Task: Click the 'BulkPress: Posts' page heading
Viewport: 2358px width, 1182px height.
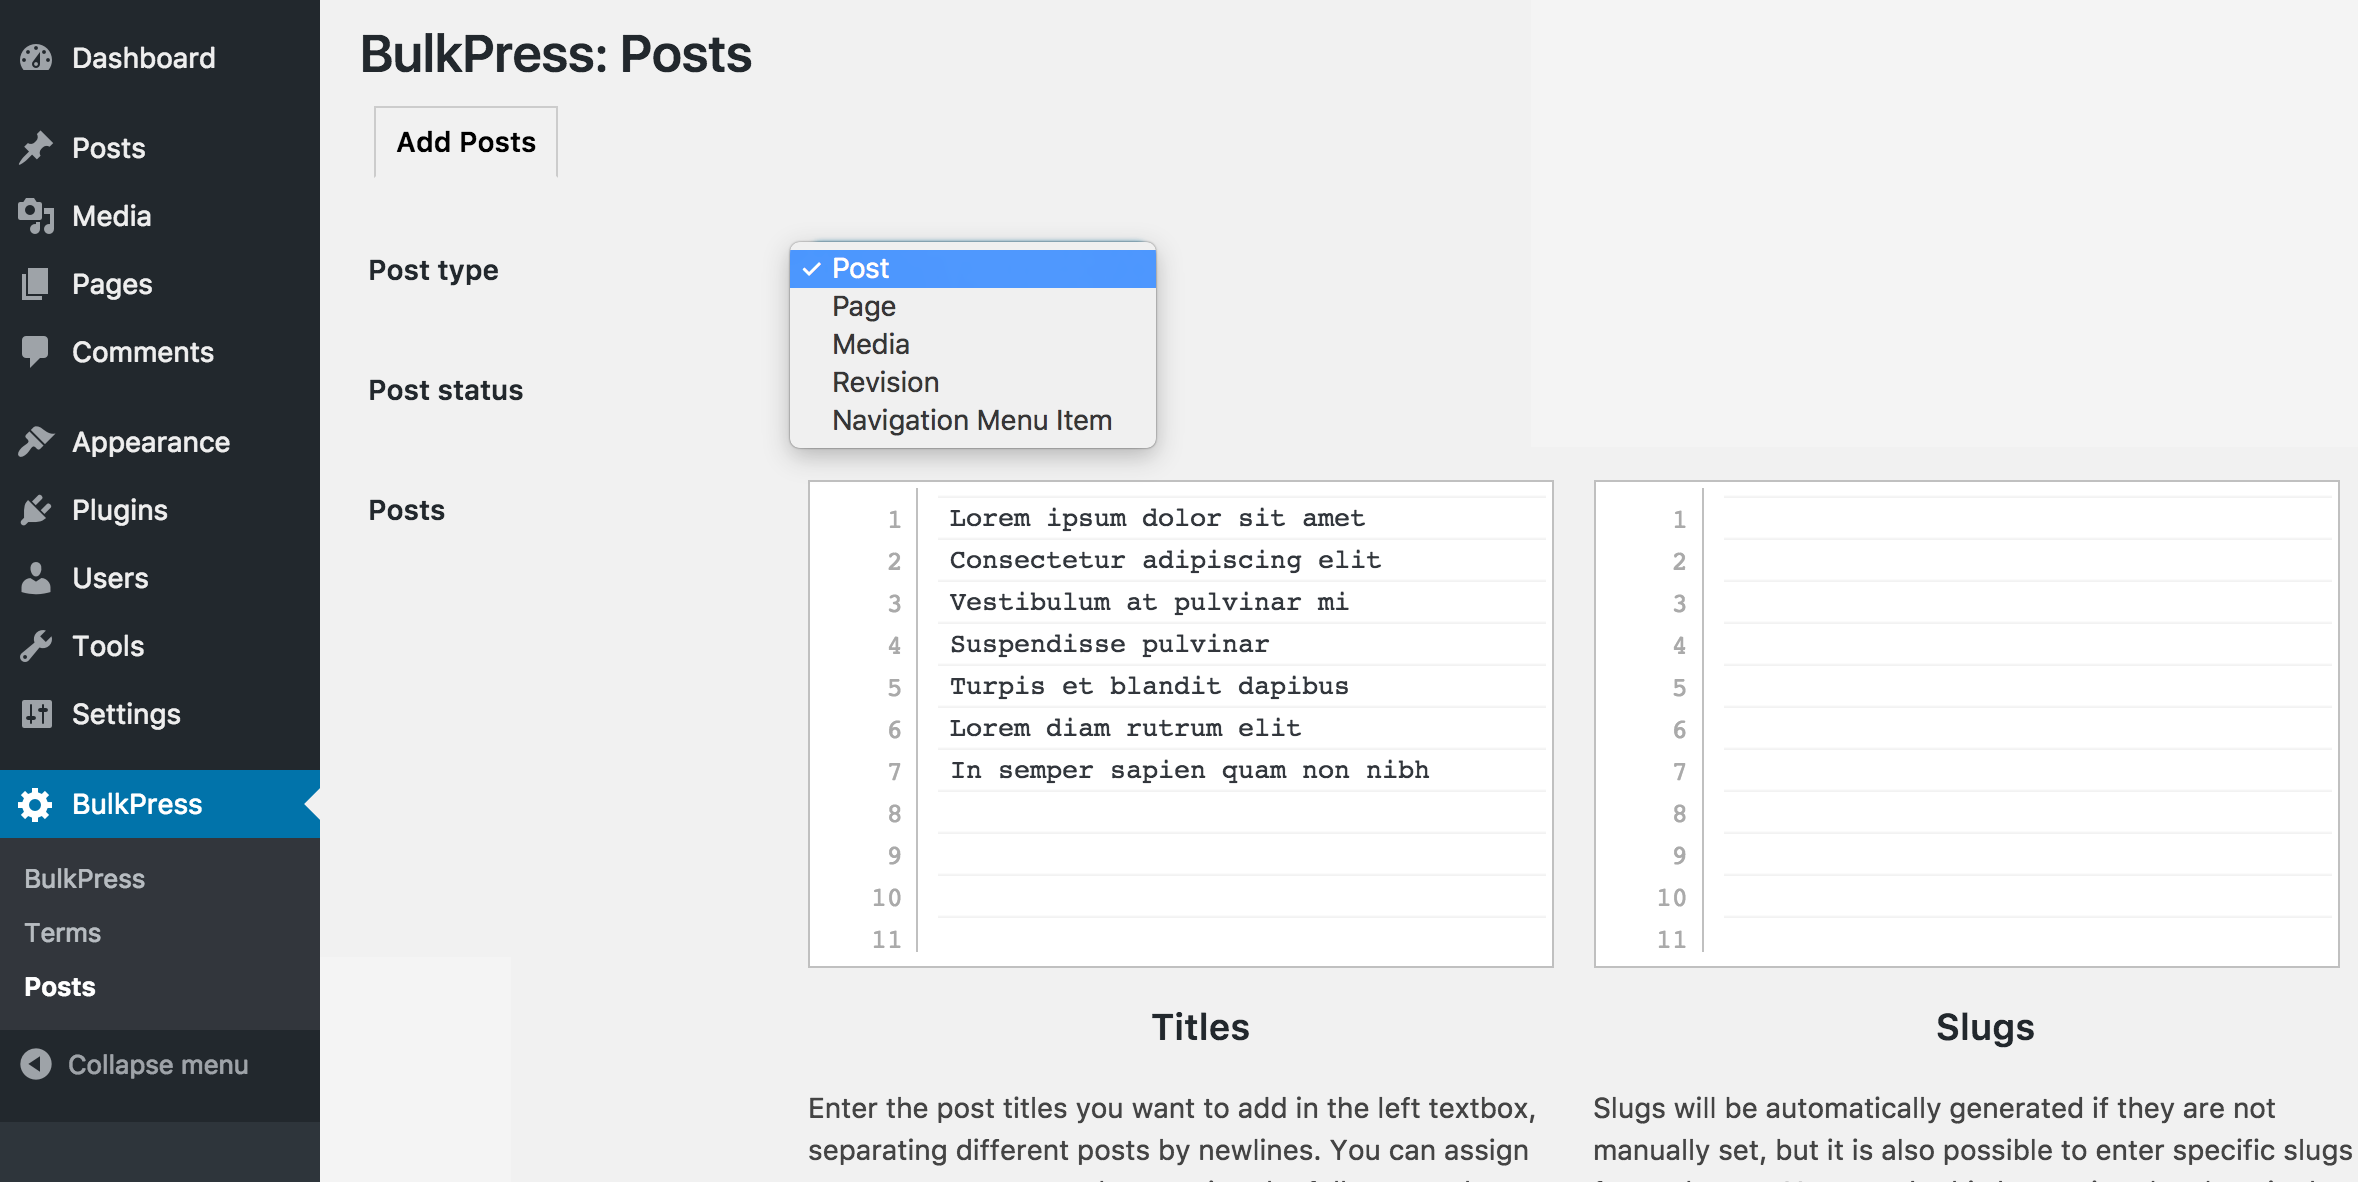Action: [x=556, y=54]
